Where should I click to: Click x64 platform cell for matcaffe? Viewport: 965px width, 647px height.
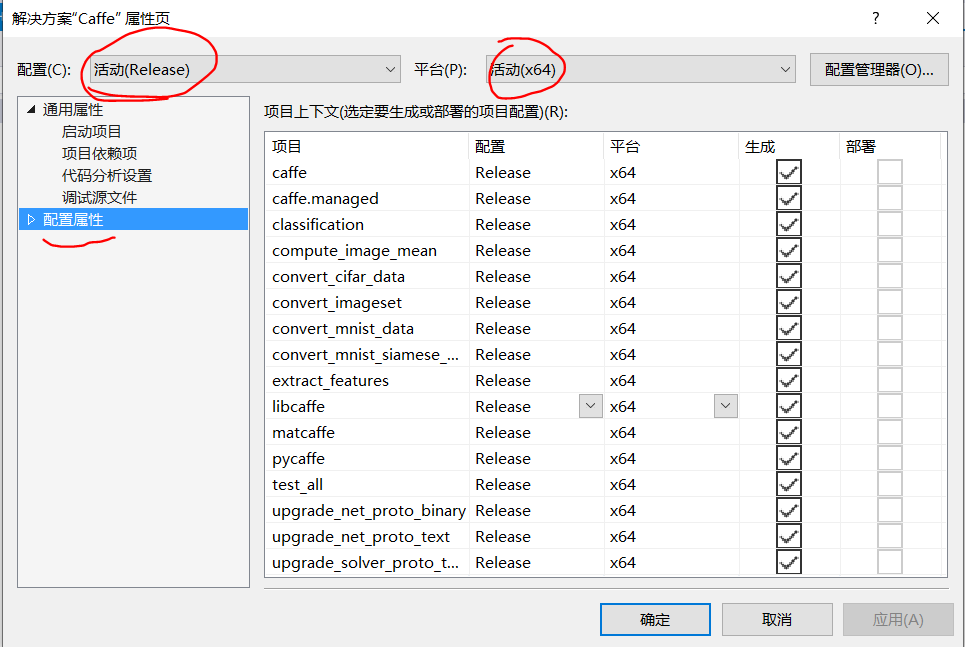671,432
